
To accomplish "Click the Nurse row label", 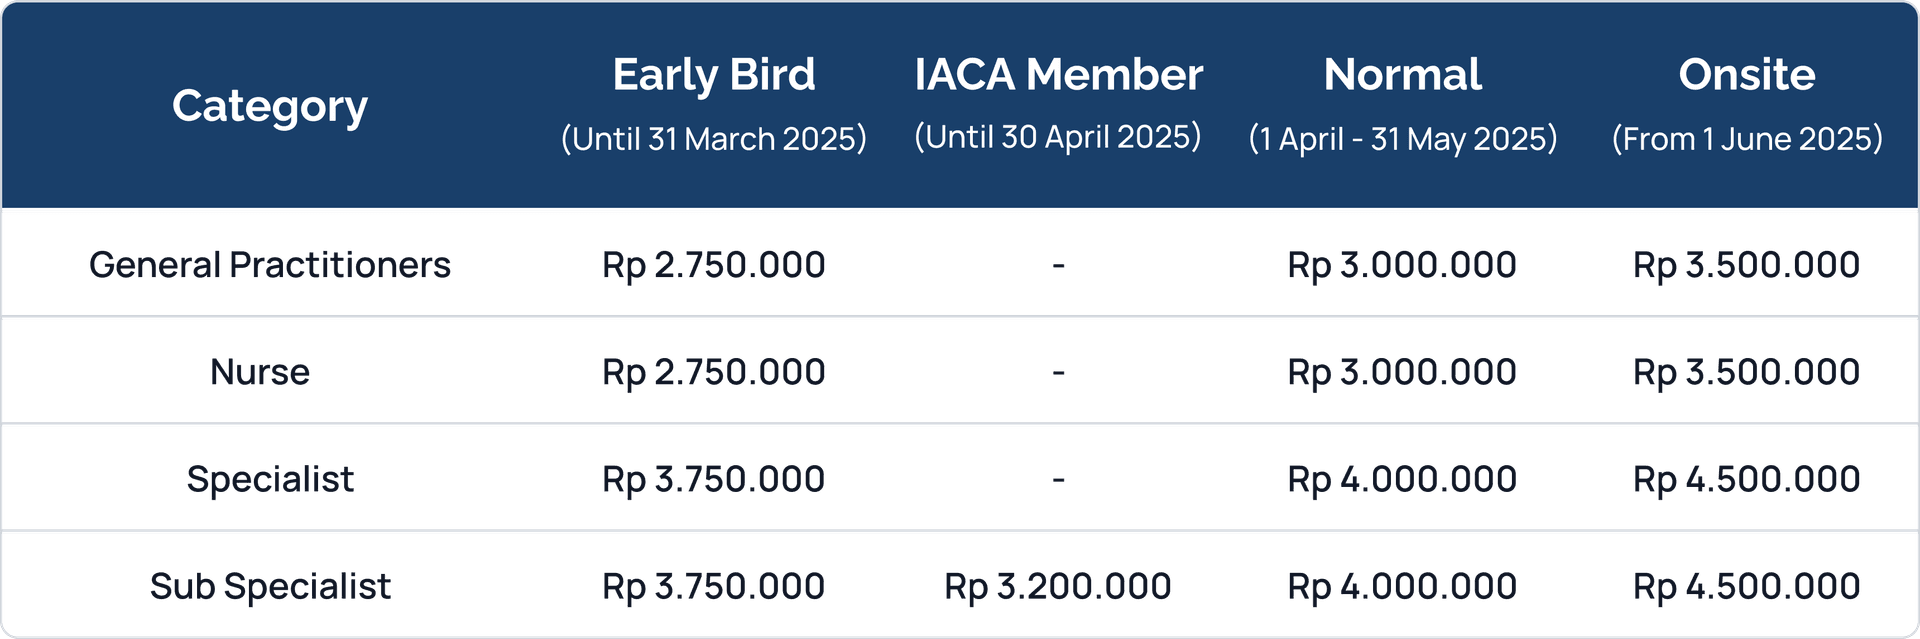I will (x=260, y=372).
